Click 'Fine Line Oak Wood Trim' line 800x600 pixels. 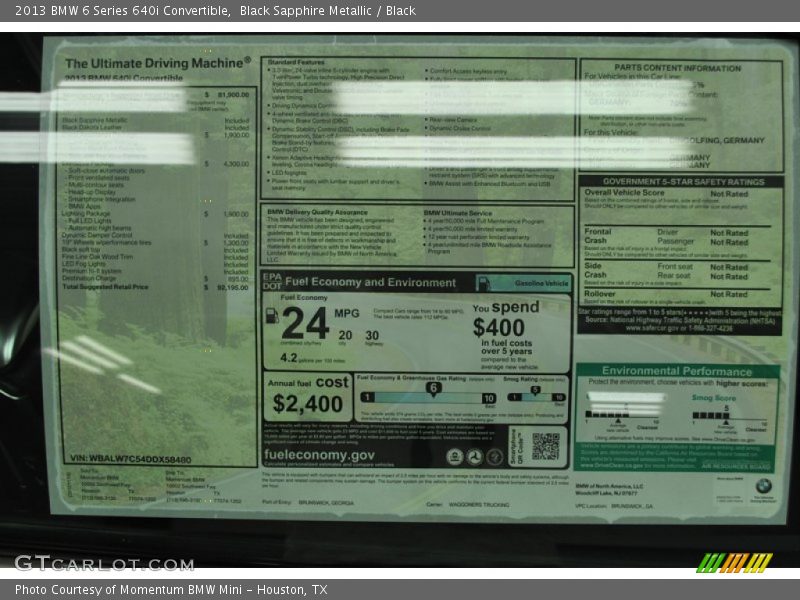click(97, 257)
